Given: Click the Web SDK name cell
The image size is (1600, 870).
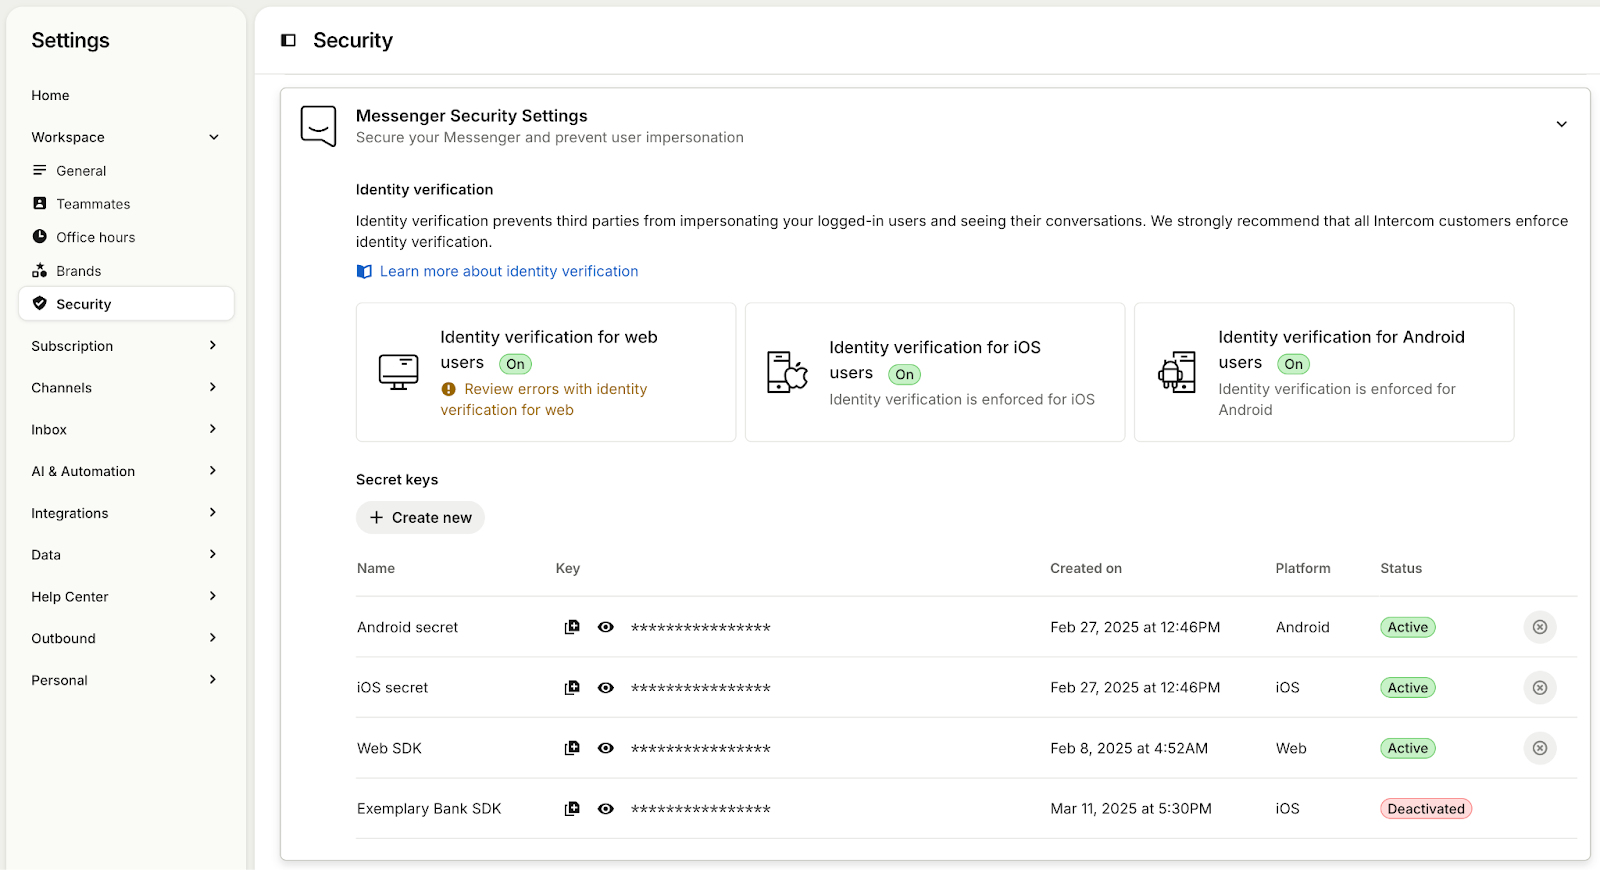Looking at the screenshot, I should pyautogui.click(x=389, y=748).
